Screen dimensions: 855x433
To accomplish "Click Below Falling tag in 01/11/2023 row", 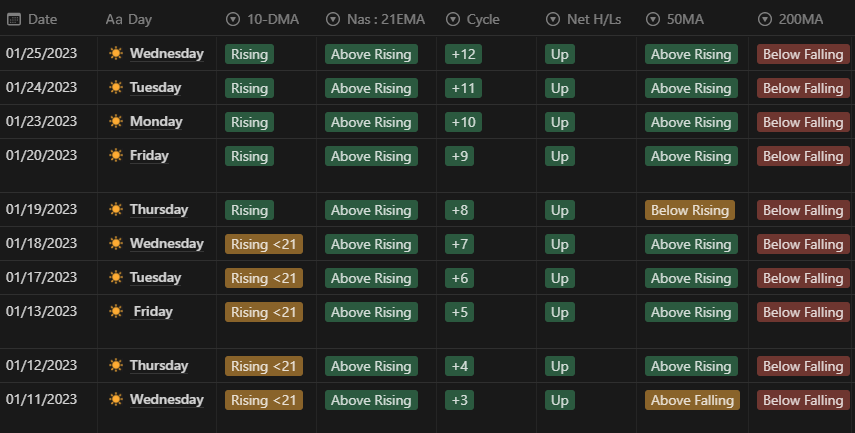I will click(x=803, y=400).
